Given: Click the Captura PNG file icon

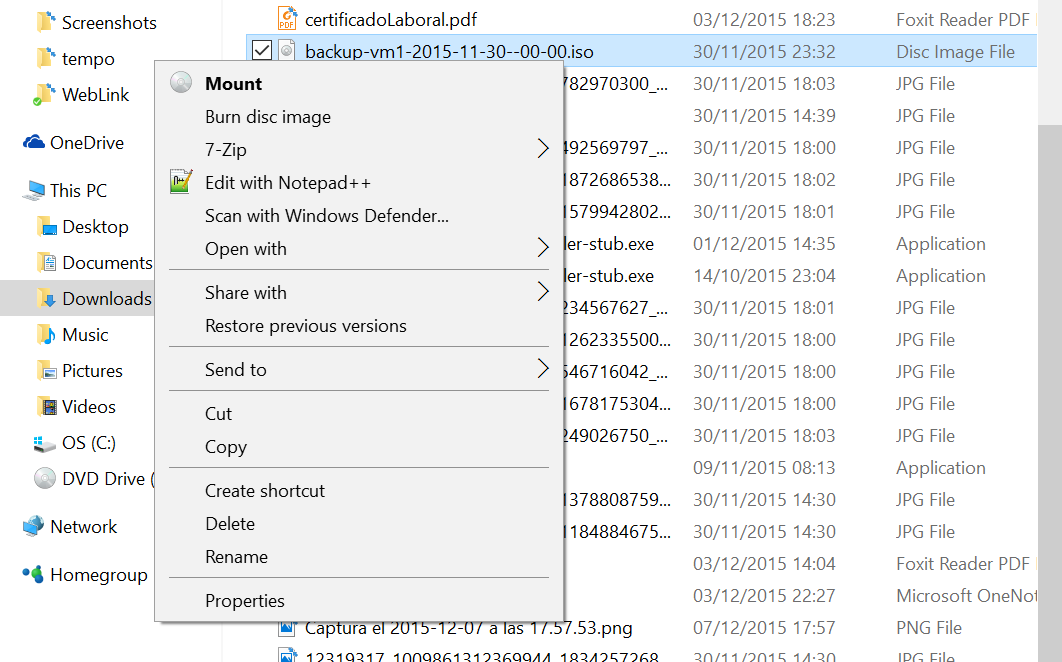Looking at the screenshot, I should (287, 628).
